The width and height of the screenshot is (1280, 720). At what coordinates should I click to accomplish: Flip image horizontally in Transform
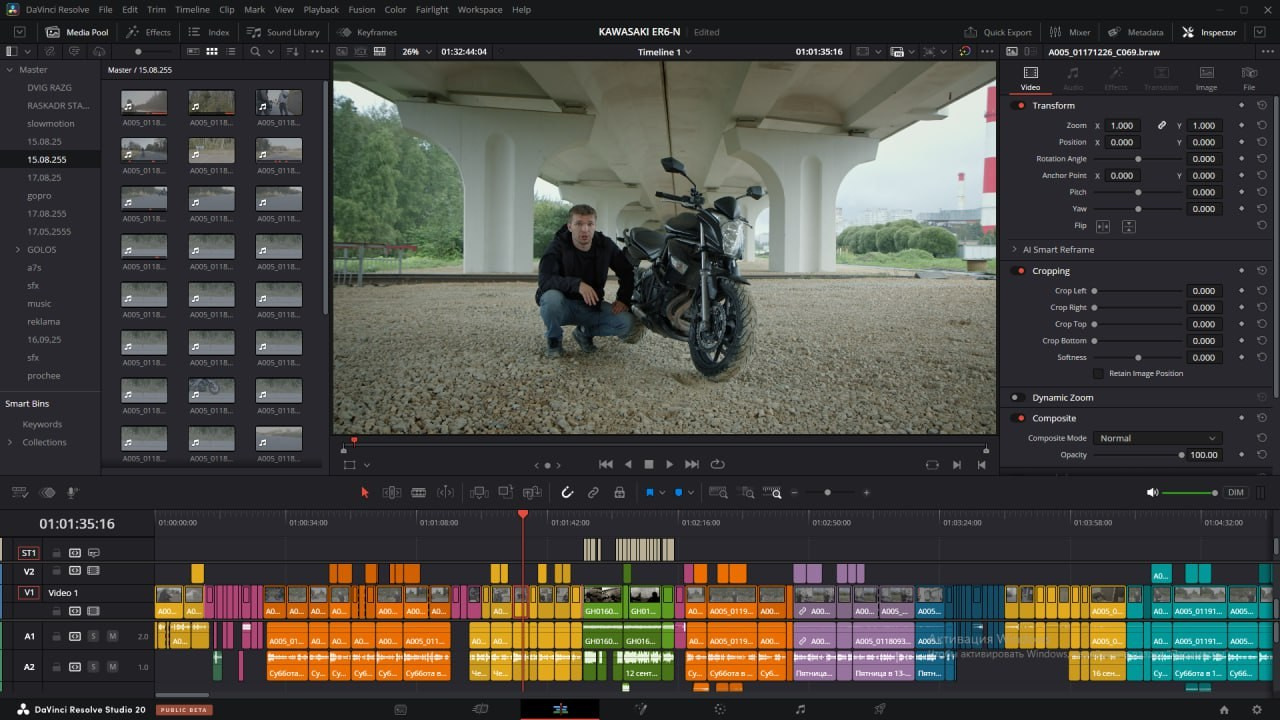tap(1103, 226)
